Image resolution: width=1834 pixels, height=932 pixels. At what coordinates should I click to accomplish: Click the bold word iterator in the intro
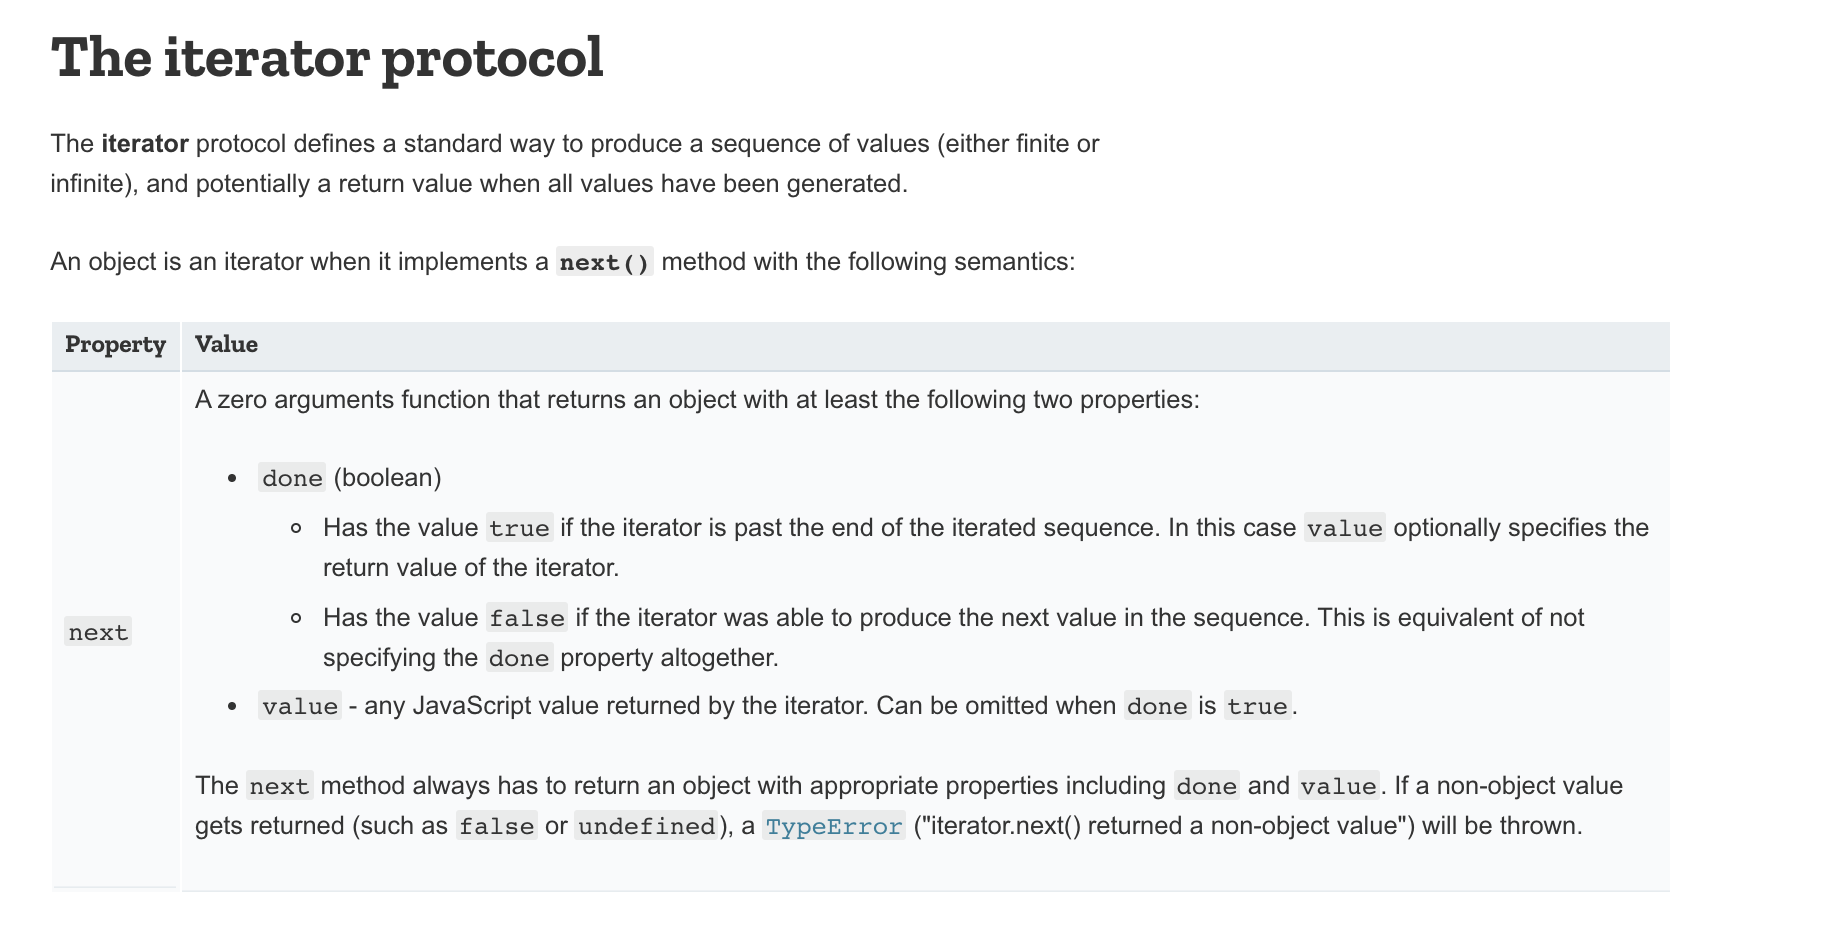pyautogui.click(x=145, y=144)
